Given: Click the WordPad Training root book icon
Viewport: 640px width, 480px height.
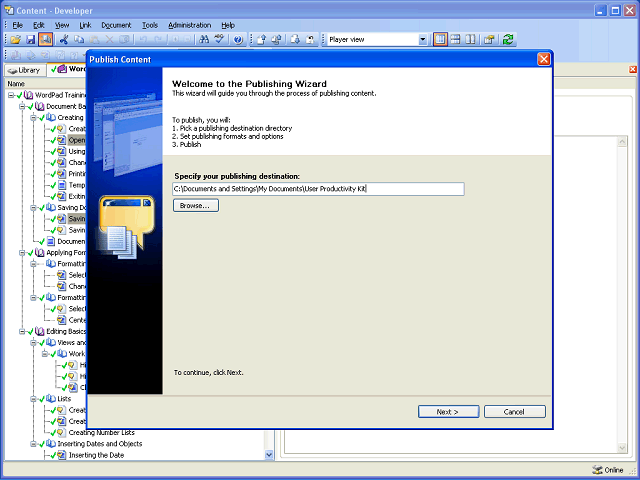Looking at the screenshot, I should (29, 95).
